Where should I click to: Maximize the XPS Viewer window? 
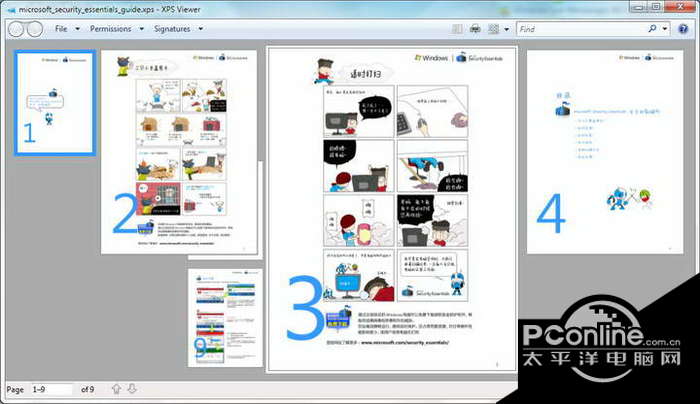point(656,7)
